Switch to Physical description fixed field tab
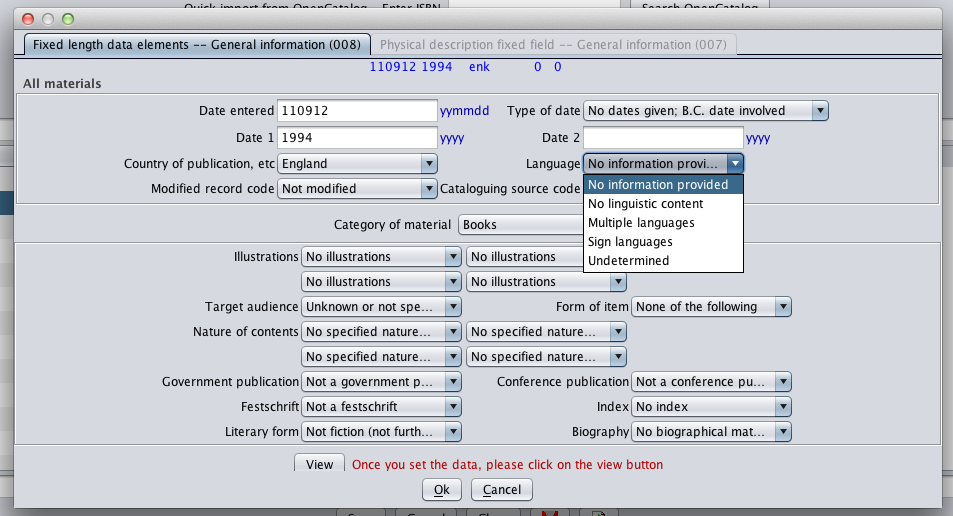 tap(553, 45)
